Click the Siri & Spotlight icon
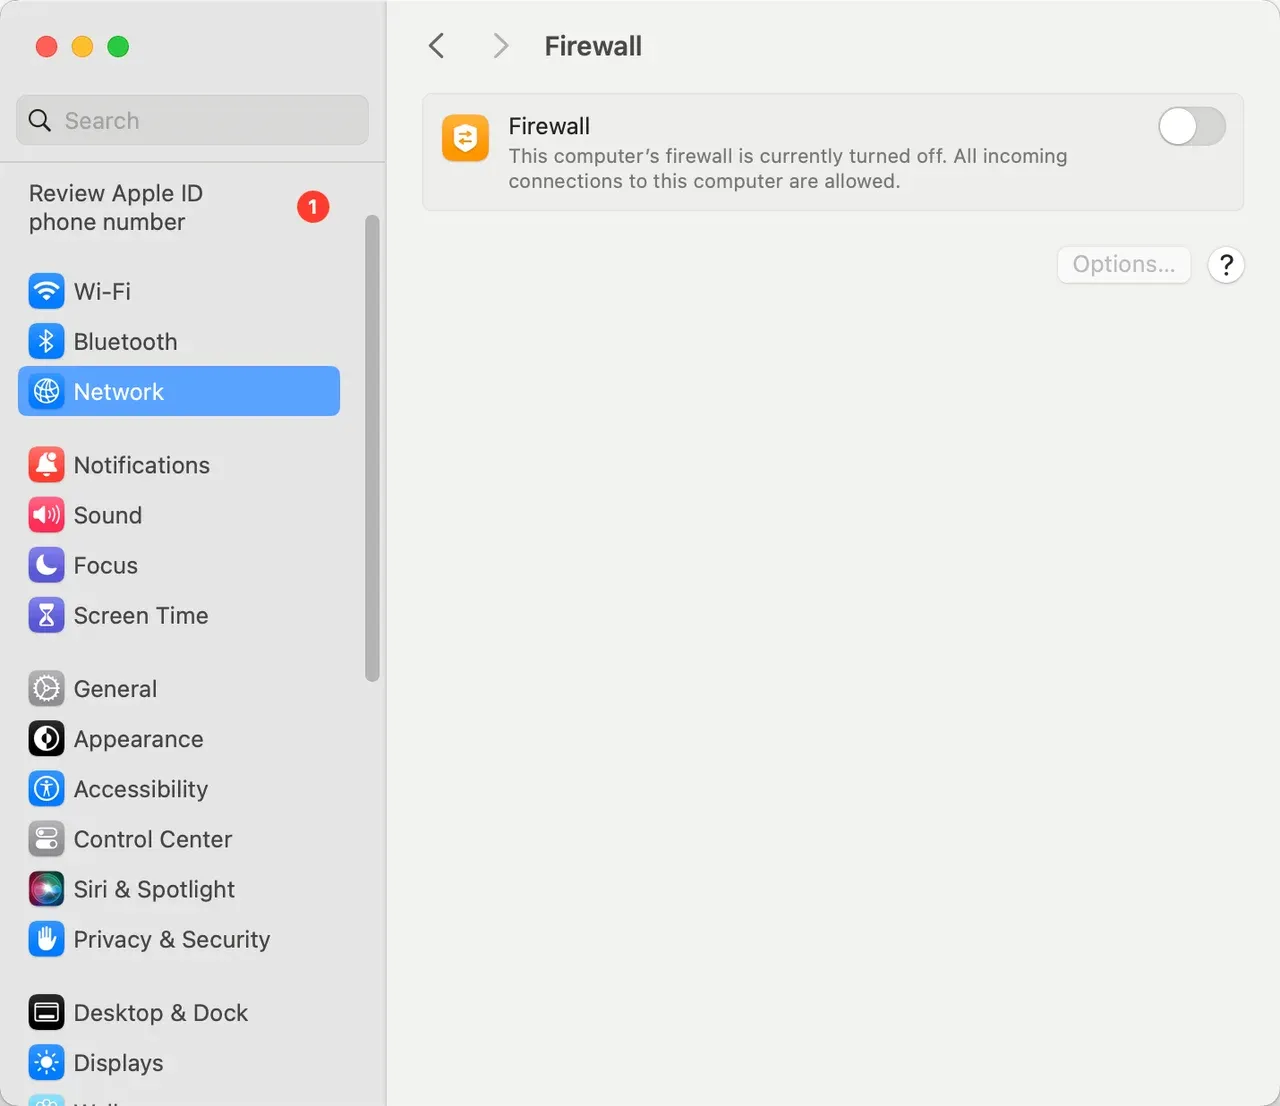The image size is (1280, 1106). tap(46, 889)
